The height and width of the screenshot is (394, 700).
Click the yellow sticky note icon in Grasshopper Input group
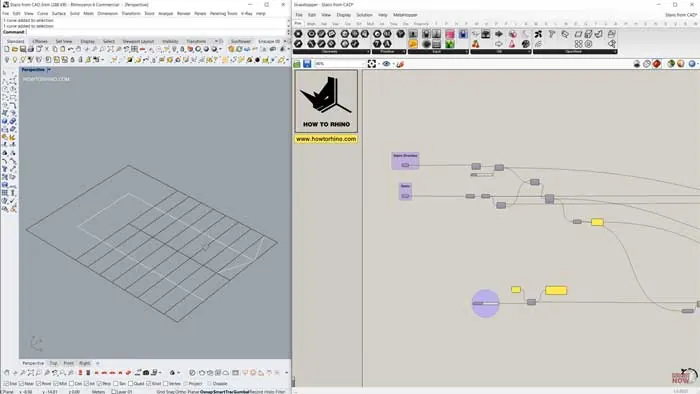pyautogui.click(x=413, y=44)
